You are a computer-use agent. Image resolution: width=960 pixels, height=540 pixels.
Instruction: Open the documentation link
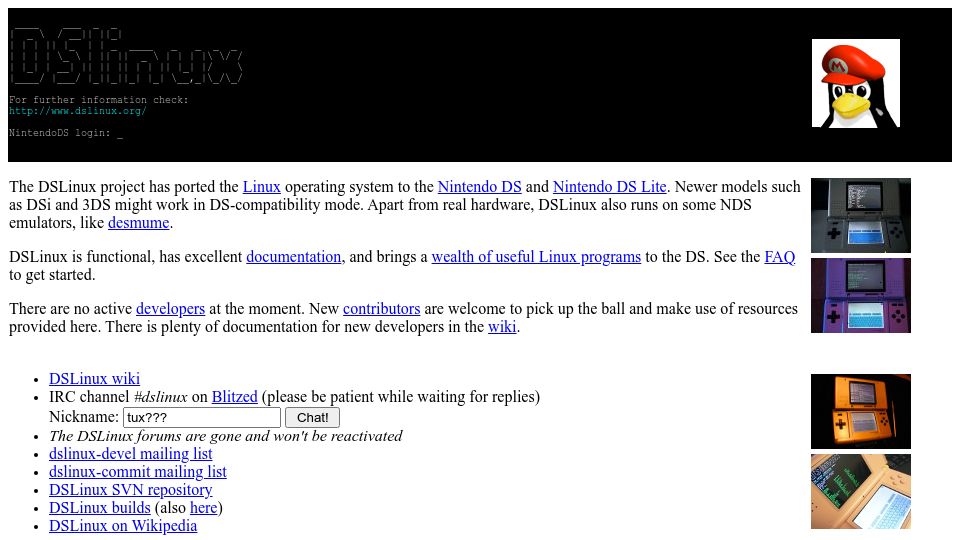pyautogui.click(x=294, y=257)
